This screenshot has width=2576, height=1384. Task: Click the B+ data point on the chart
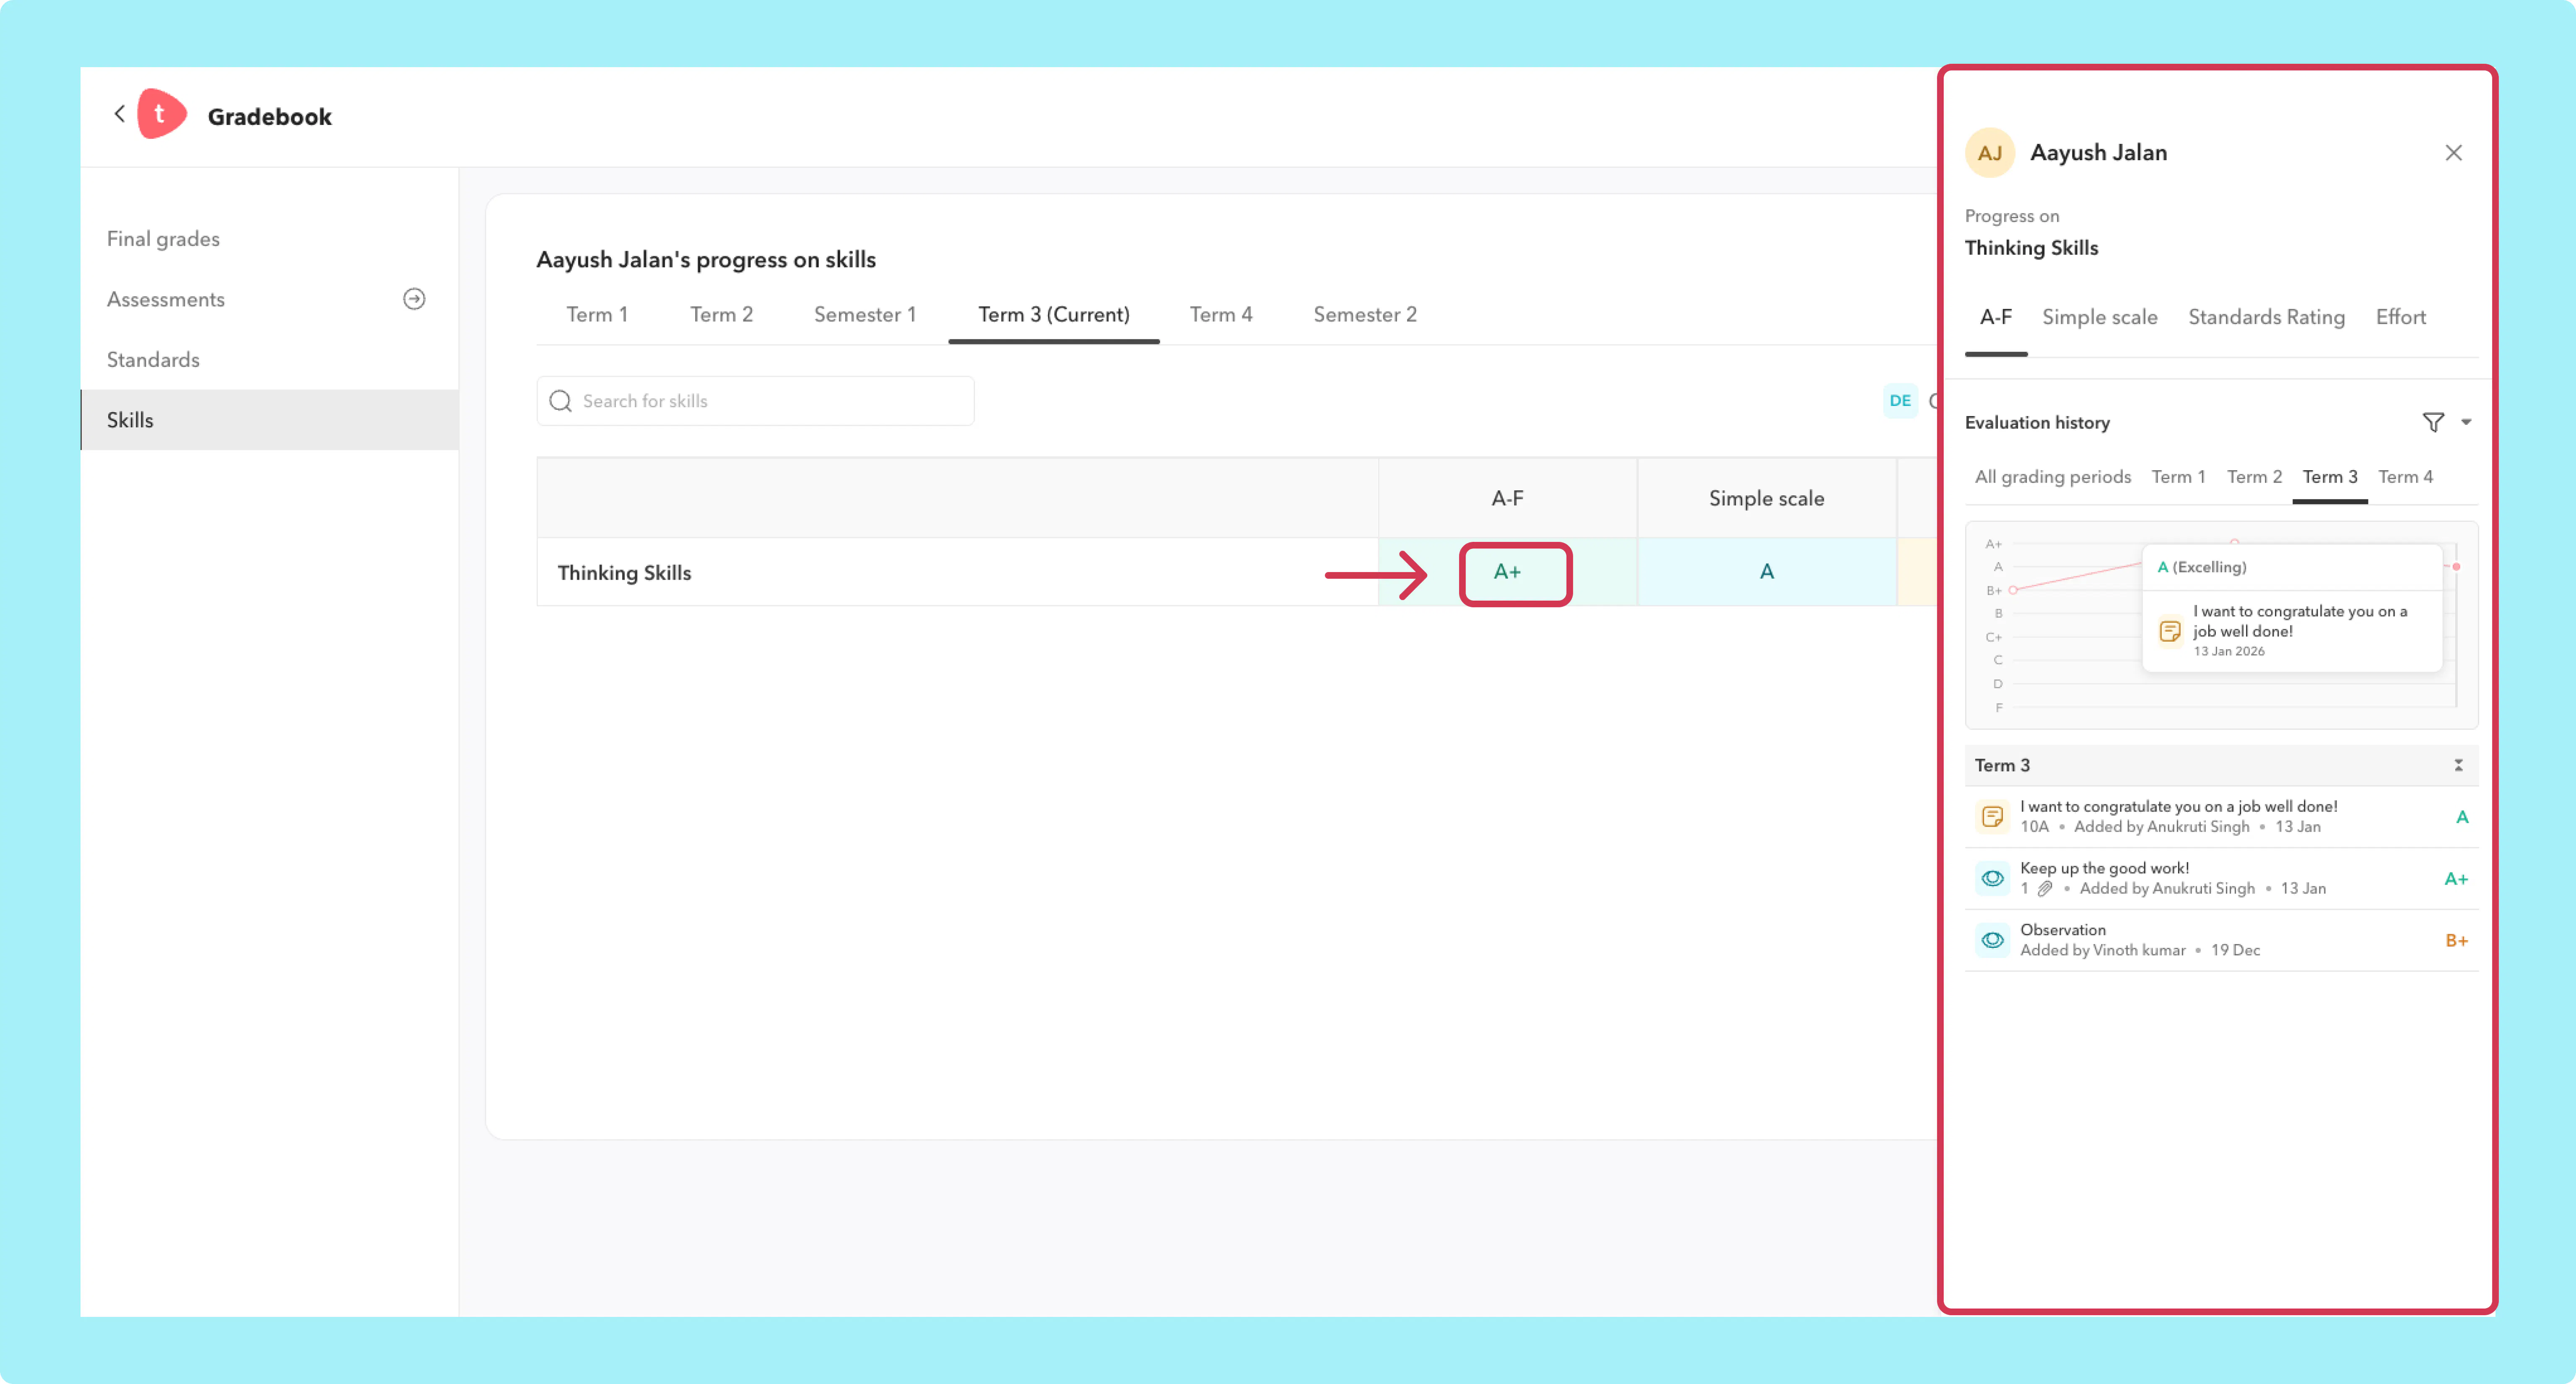(2013, 590)
